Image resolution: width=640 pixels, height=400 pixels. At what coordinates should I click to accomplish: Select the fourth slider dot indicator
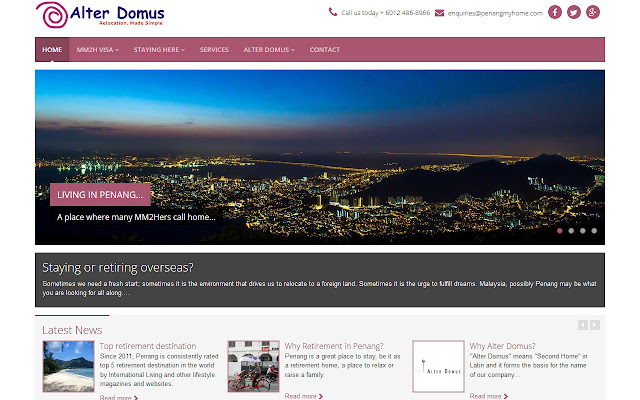click(594, 231)
